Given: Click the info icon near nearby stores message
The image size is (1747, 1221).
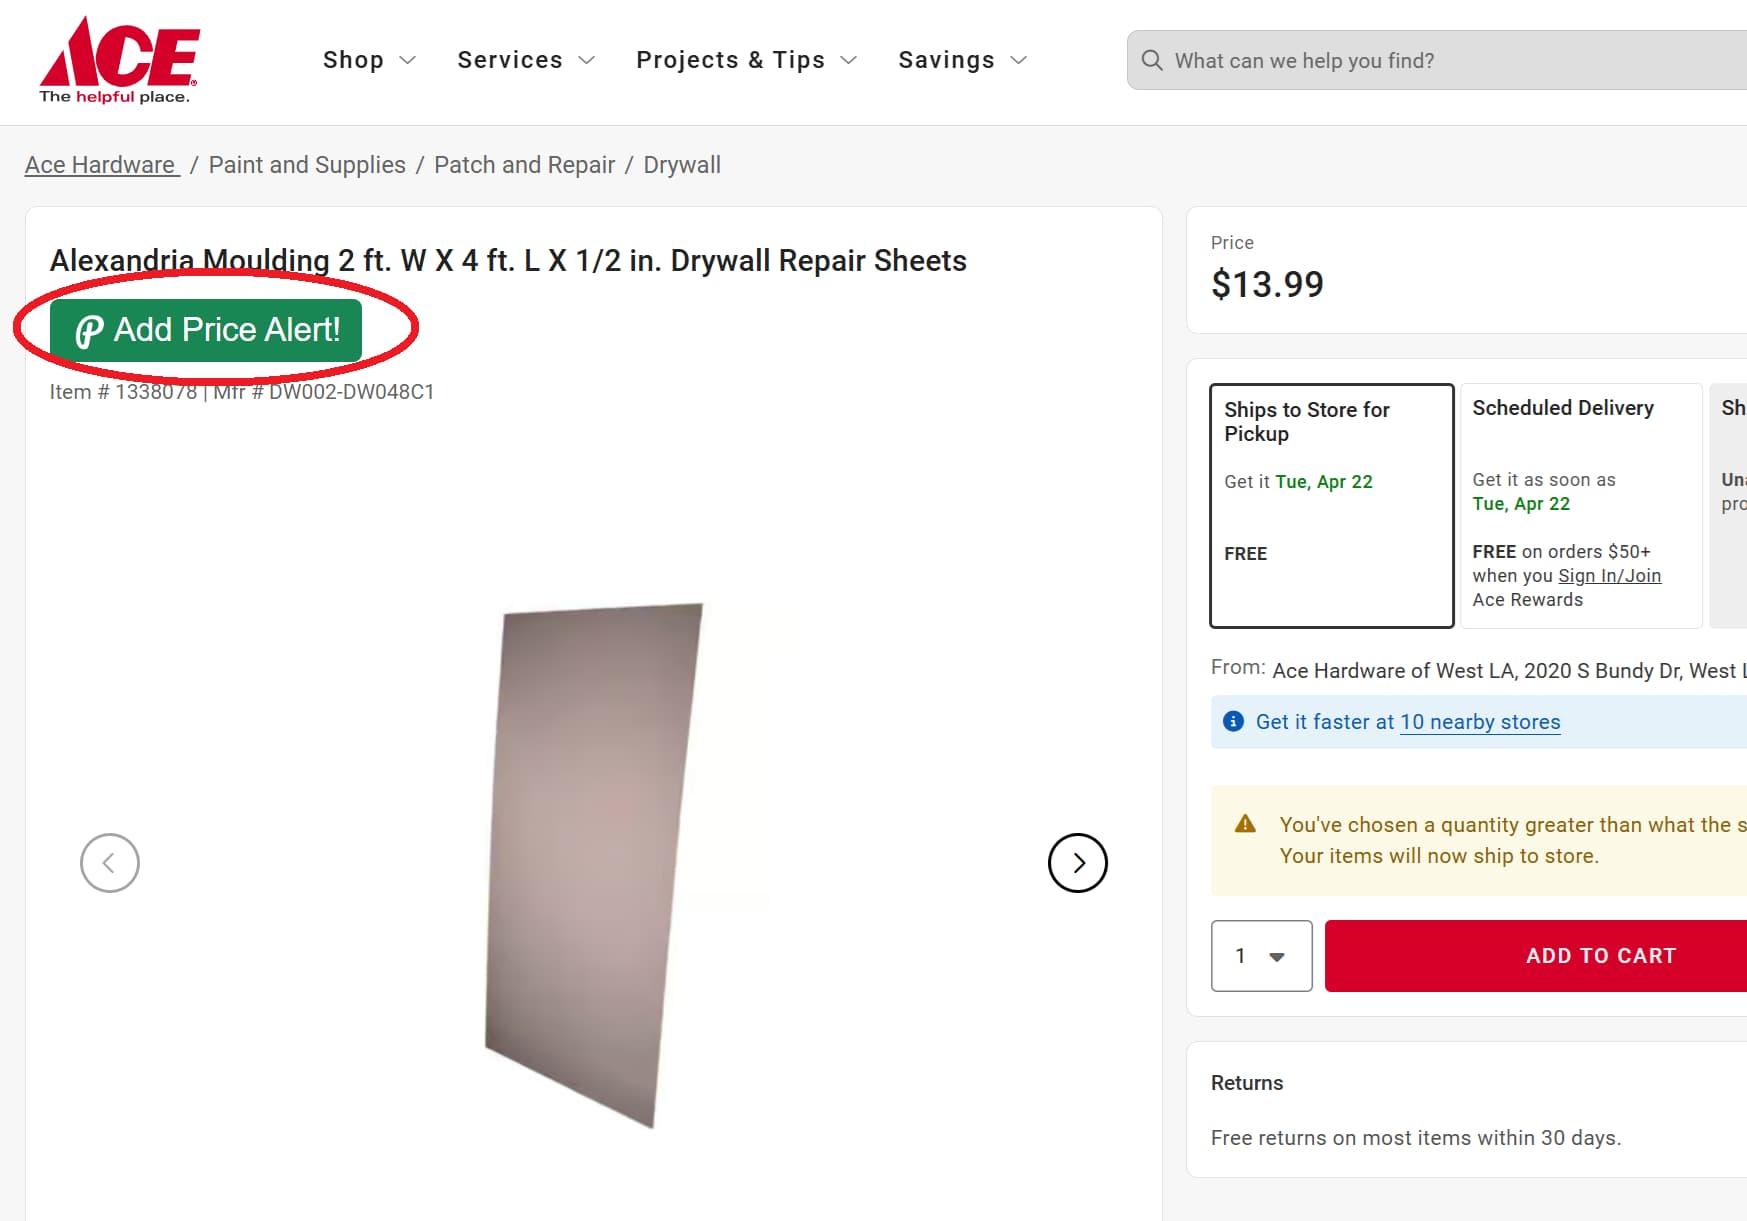Looking at the screenshot, I should click(1233, 720).
